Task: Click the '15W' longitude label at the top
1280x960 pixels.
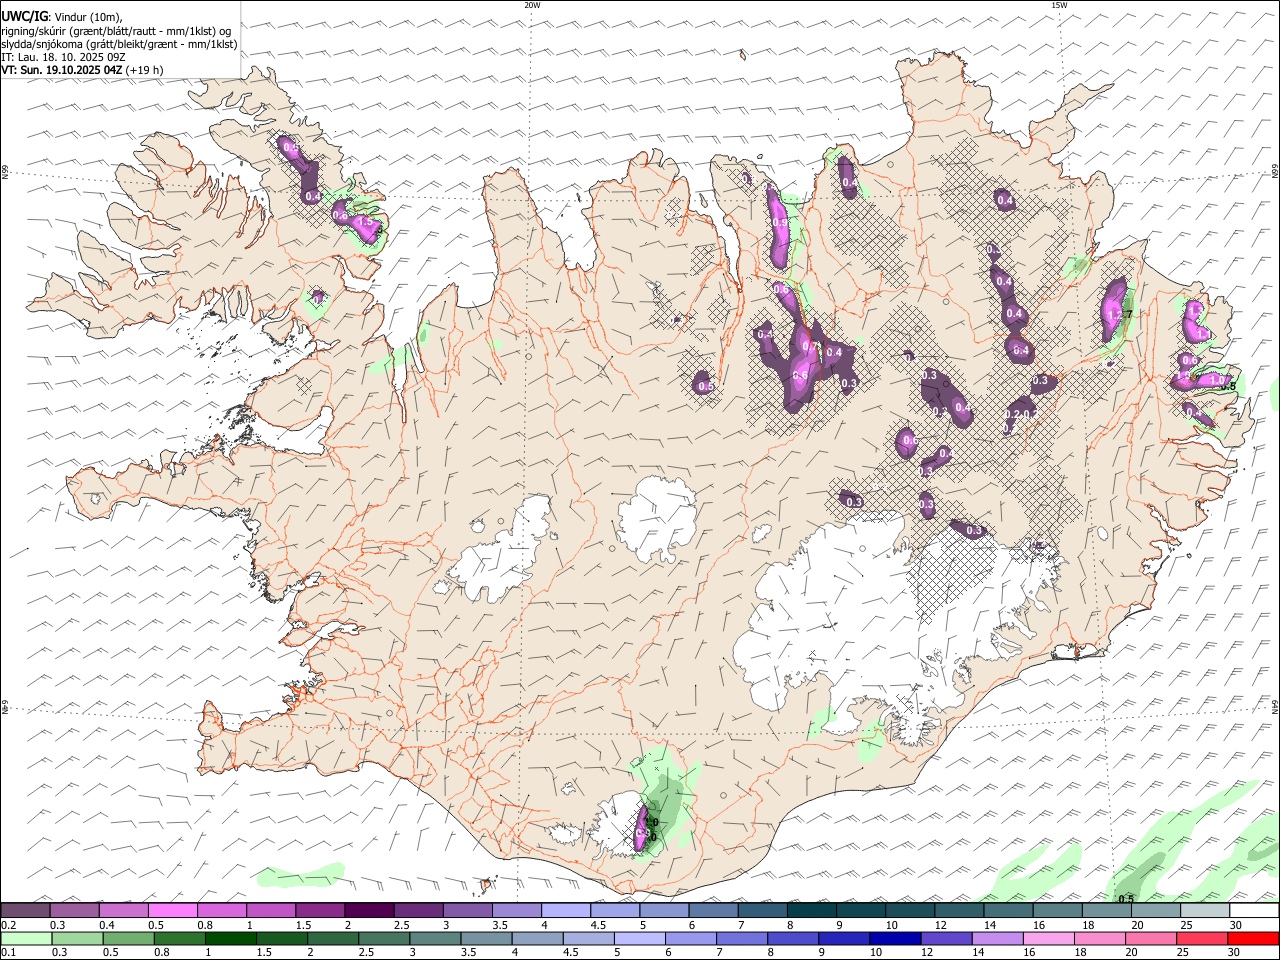Action: click(x=1059, y=5)
